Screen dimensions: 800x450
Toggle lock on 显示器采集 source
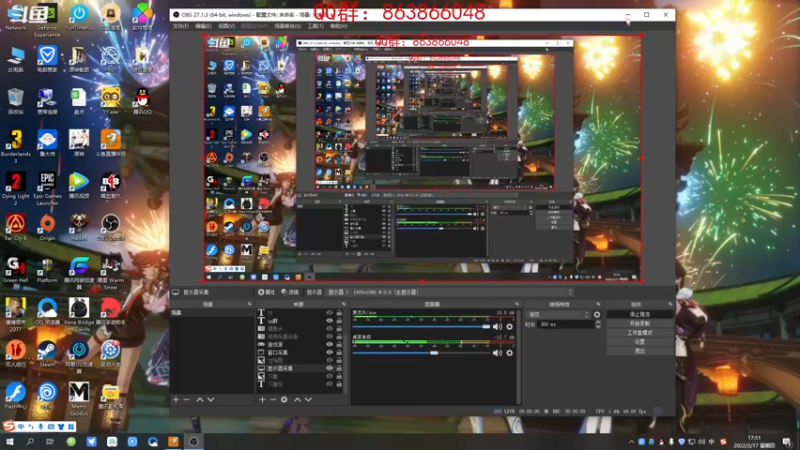pyautogui.click(x=339, y=368)
